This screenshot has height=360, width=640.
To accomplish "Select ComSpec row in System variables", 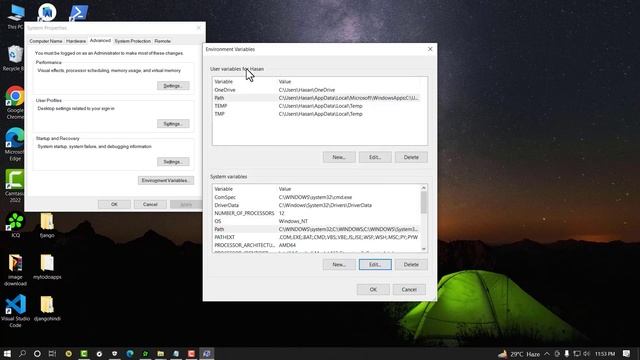I will coord(316,197).
